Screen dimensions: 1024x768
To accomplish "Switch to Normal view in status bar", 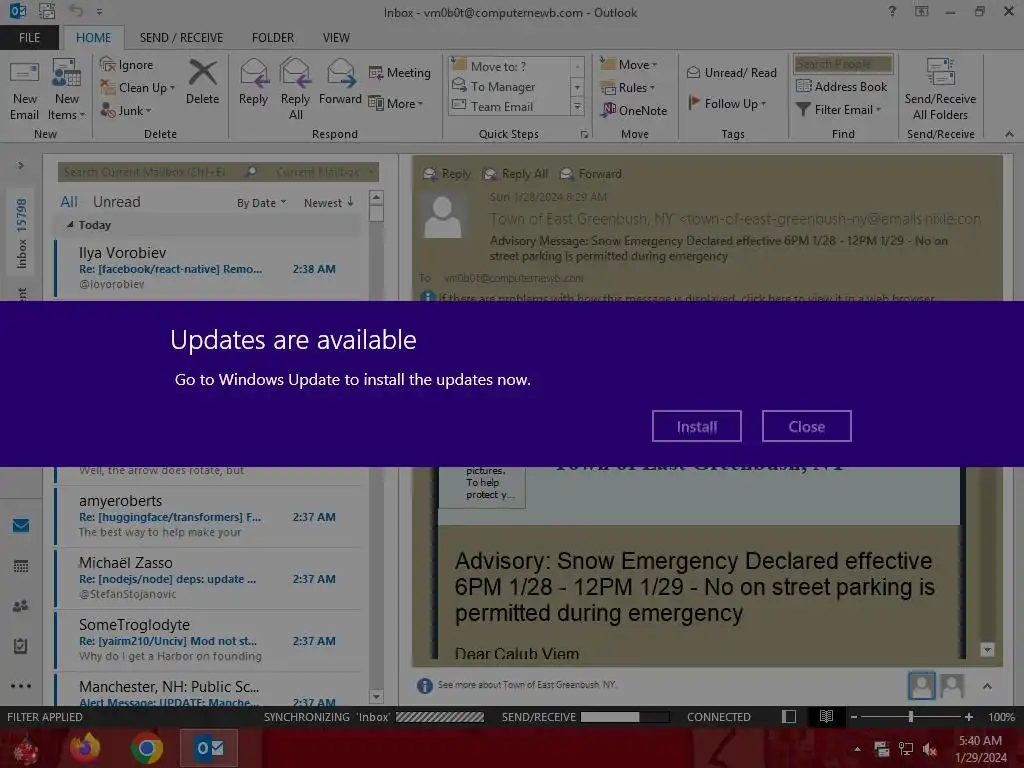I will coord(789,717).
